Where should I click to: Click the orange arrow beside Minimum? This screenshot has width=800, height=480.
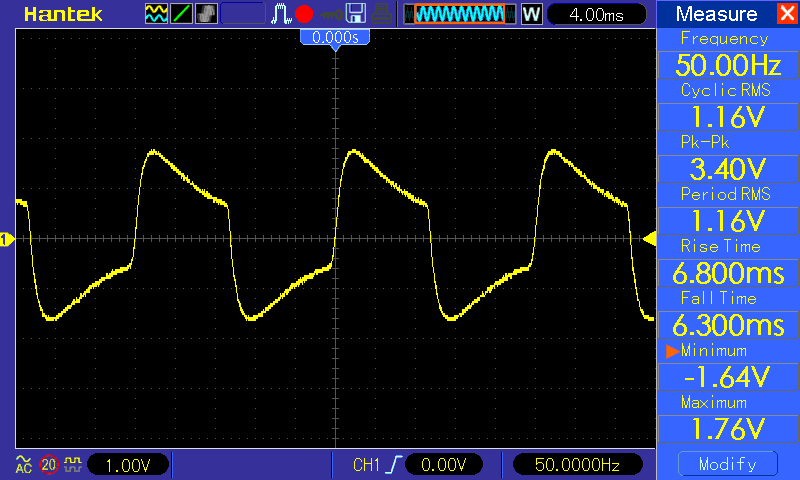pos(672,351)
